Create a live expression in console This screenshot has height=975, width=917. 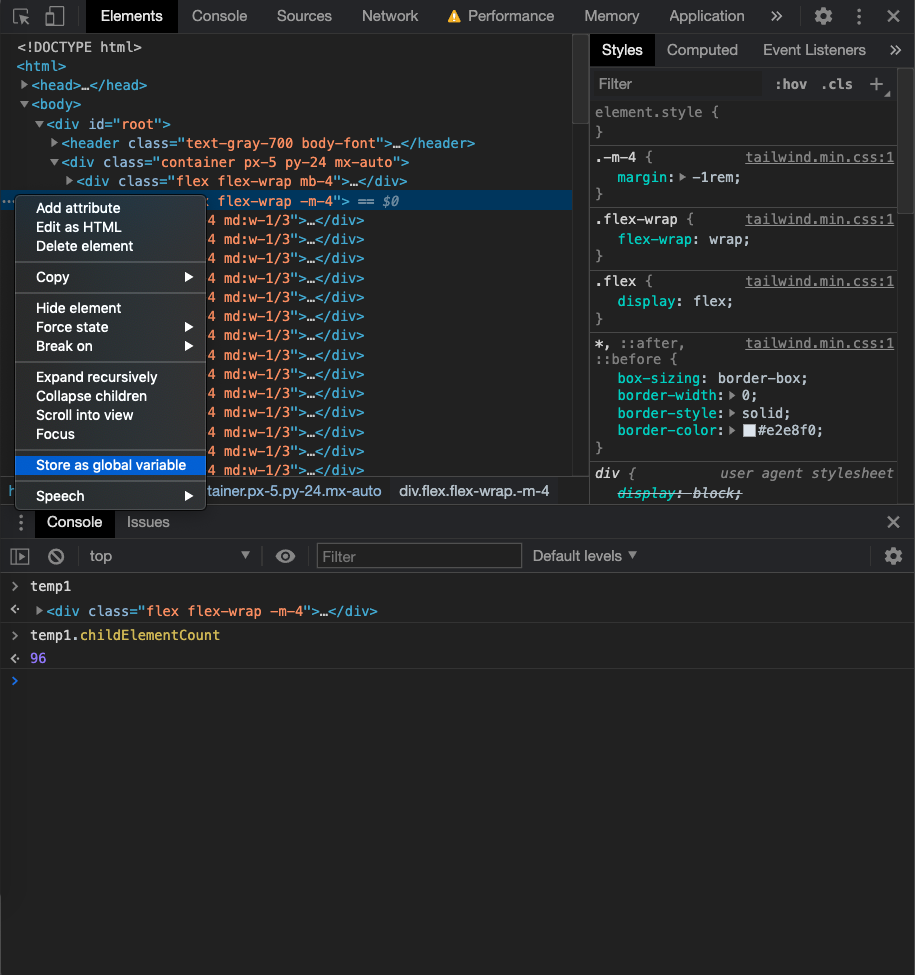(x=285, y=556)
